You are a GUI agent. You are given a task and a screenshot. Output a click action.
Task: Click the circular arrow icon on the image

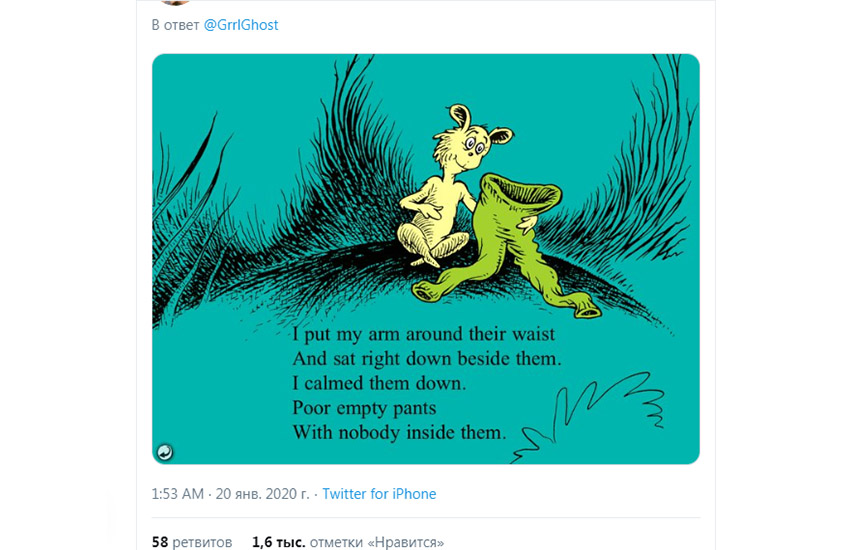point(166,452)
